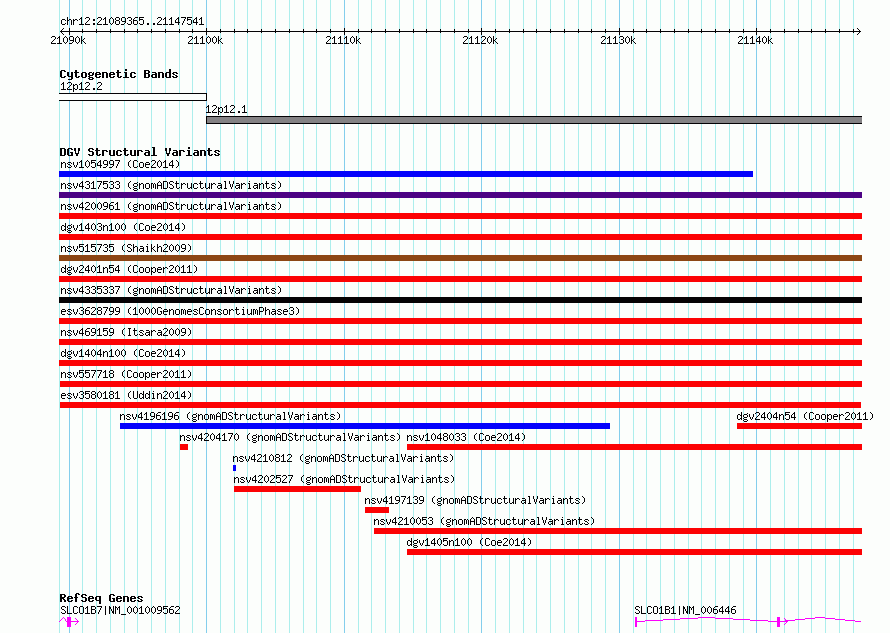Open the dgv1403n100 (Coe2014) label
This screenshot has width=890, height=633.
point(123,227)
